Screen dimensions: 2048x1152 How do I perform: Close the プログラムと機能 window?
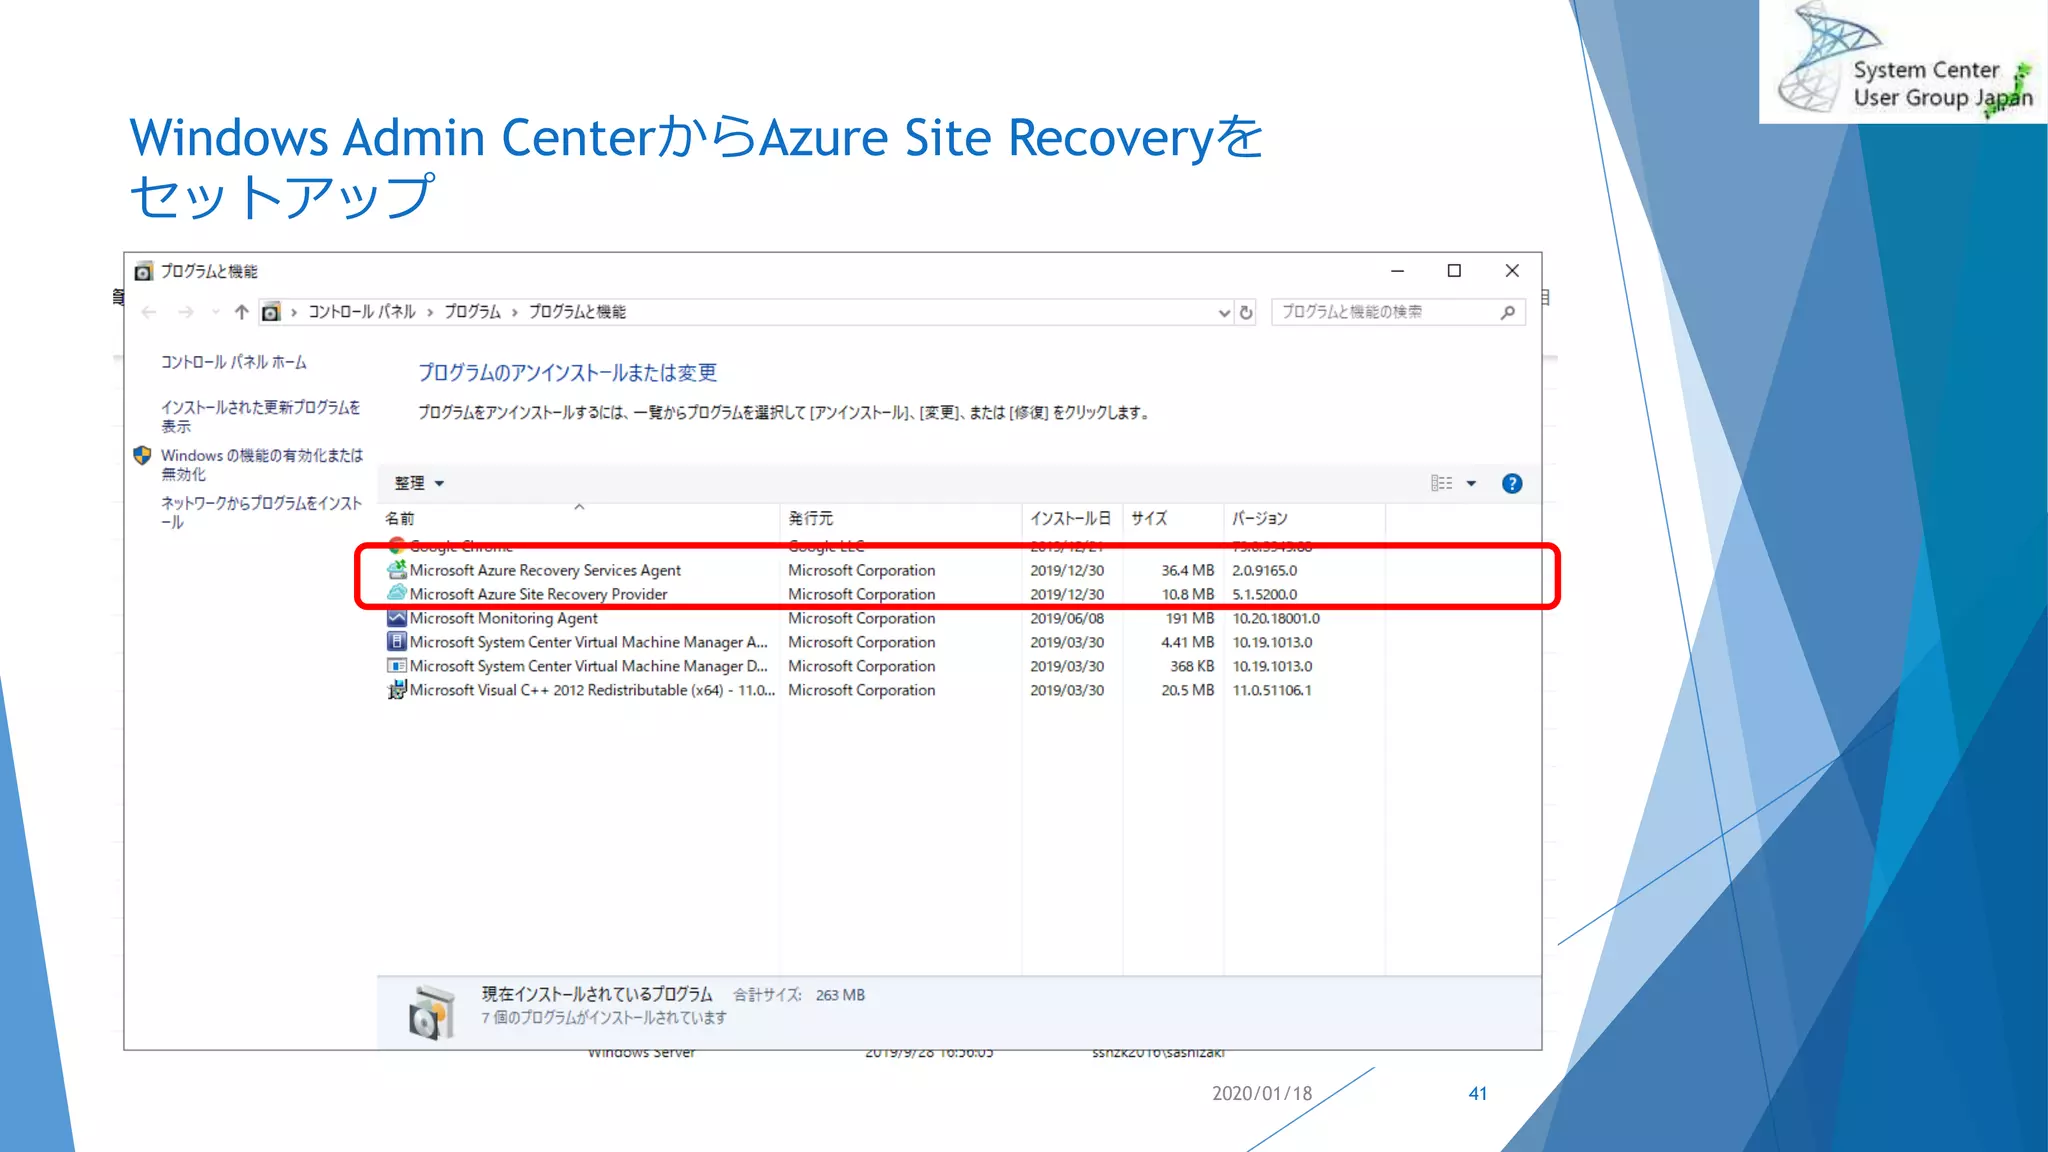pyautogui.click(x=1512, y=271)
